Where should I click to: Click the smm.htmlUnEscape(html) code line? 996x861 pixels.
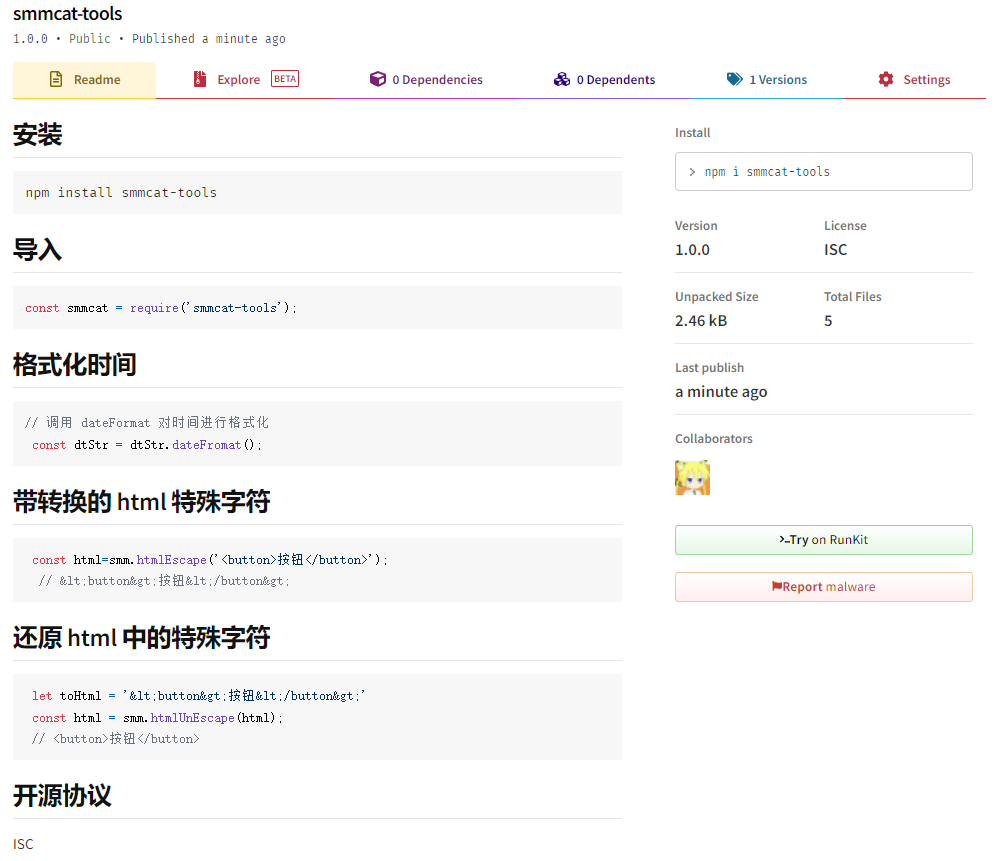coord(158,718)
